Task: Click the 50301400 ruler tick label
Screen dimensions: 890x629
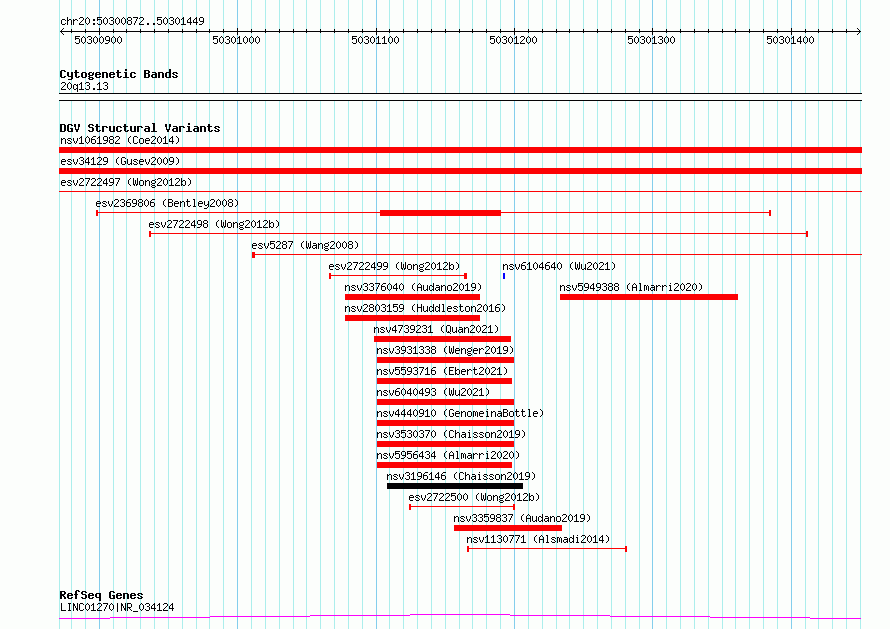Action: coord(790,40)
